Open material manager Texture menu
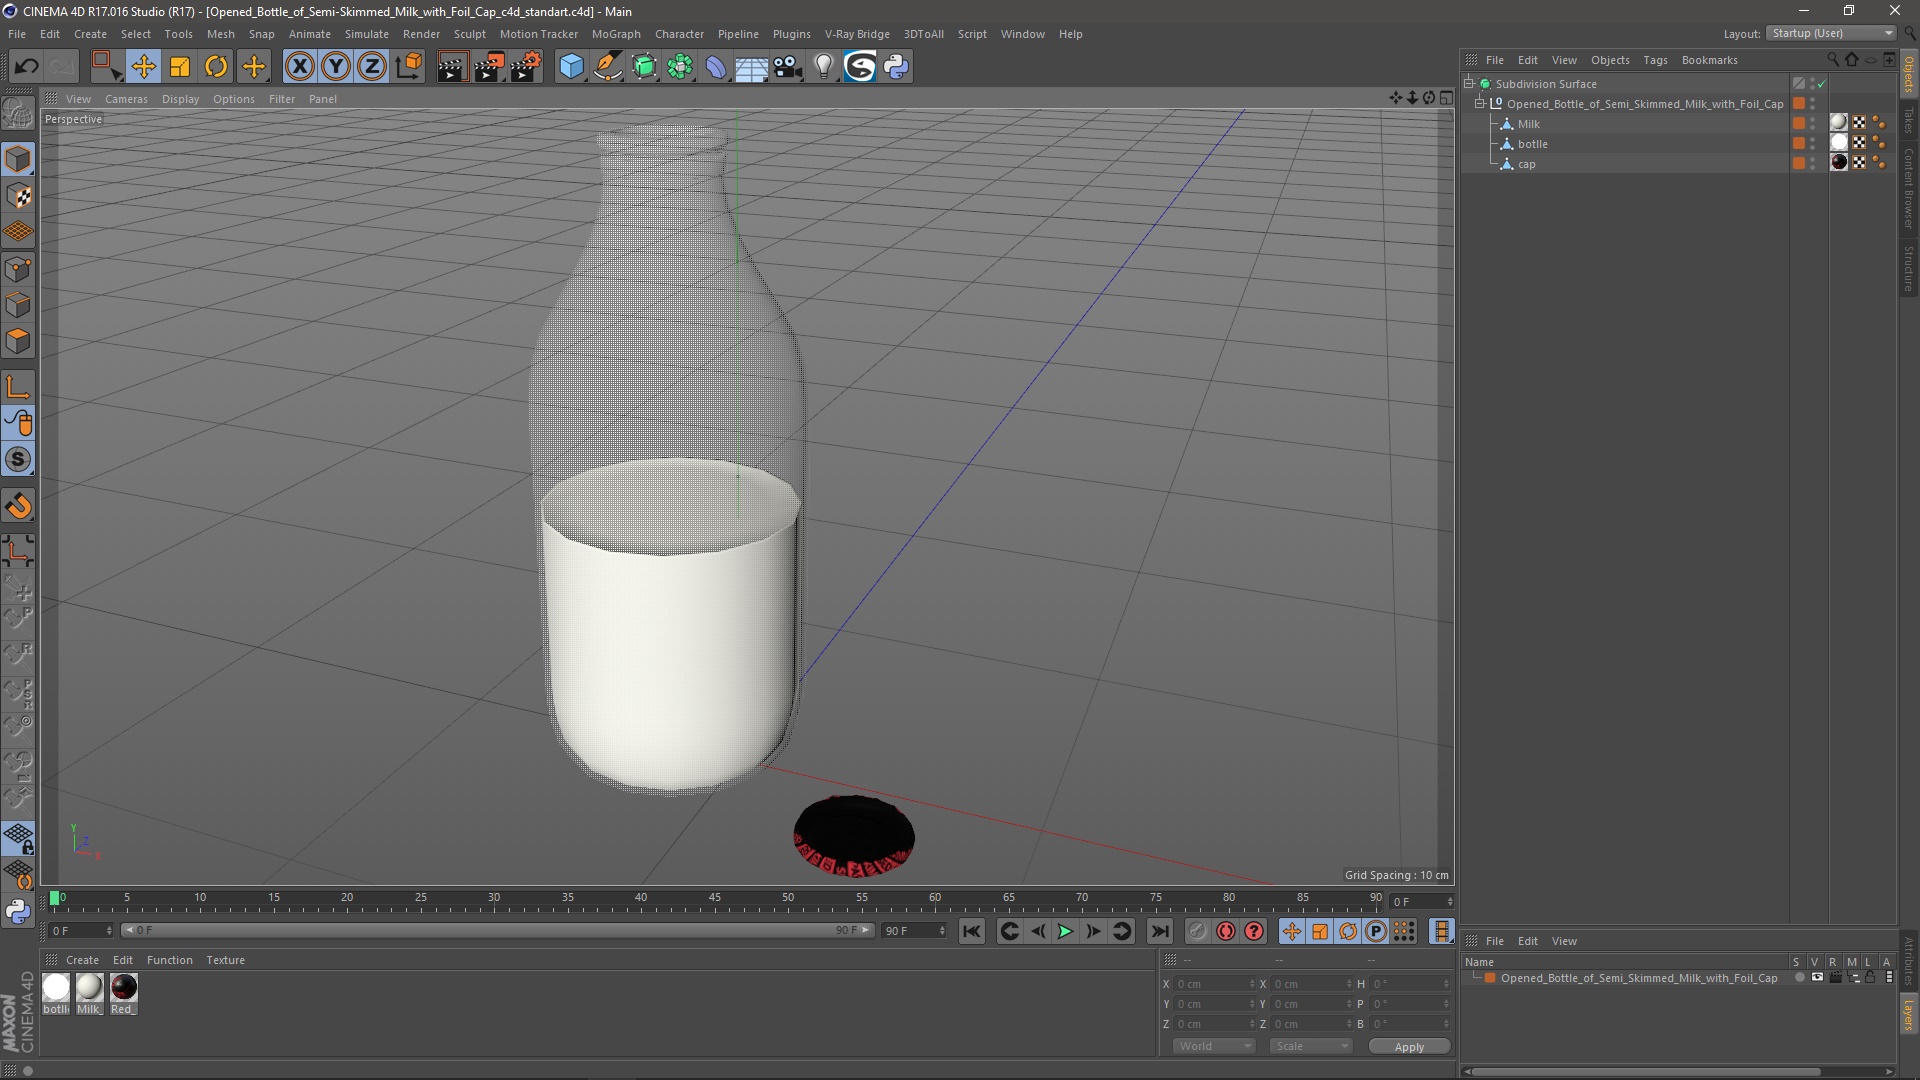 [225, 960]
